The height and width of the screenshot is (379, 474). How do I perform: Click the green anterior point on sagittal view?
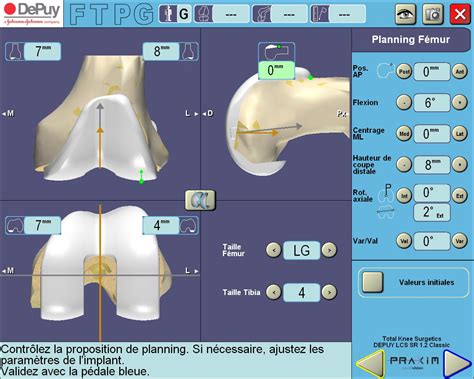(310, 78)
